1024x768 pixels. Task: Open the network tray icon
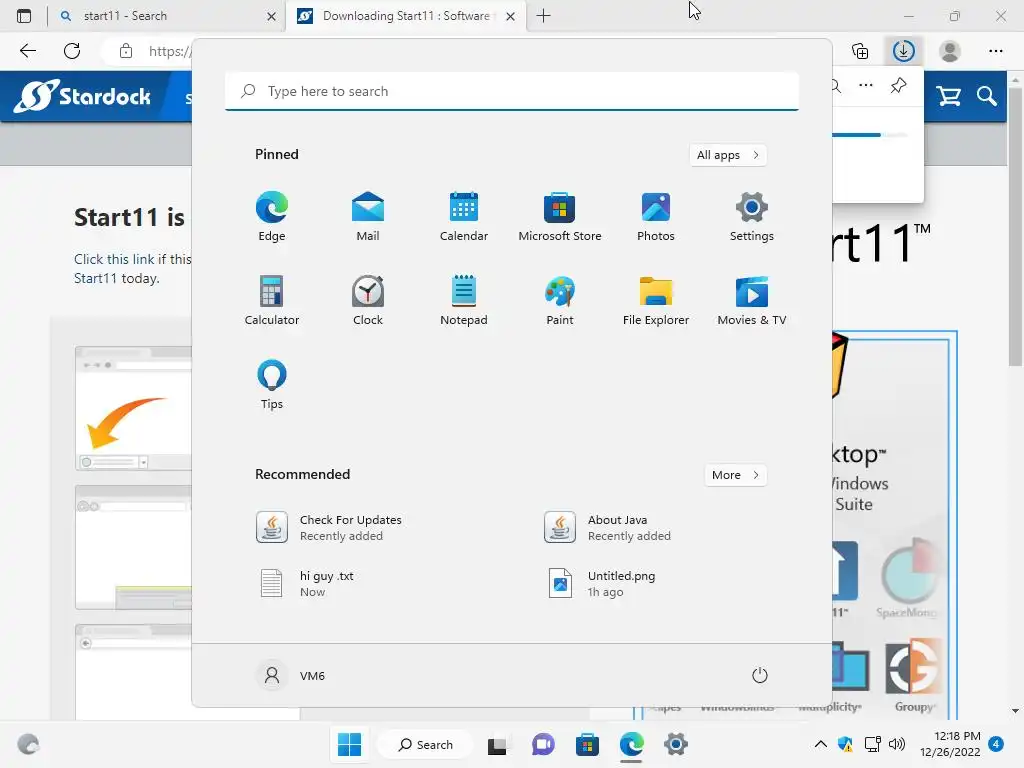pyautogui.click(x=872, y=744)
